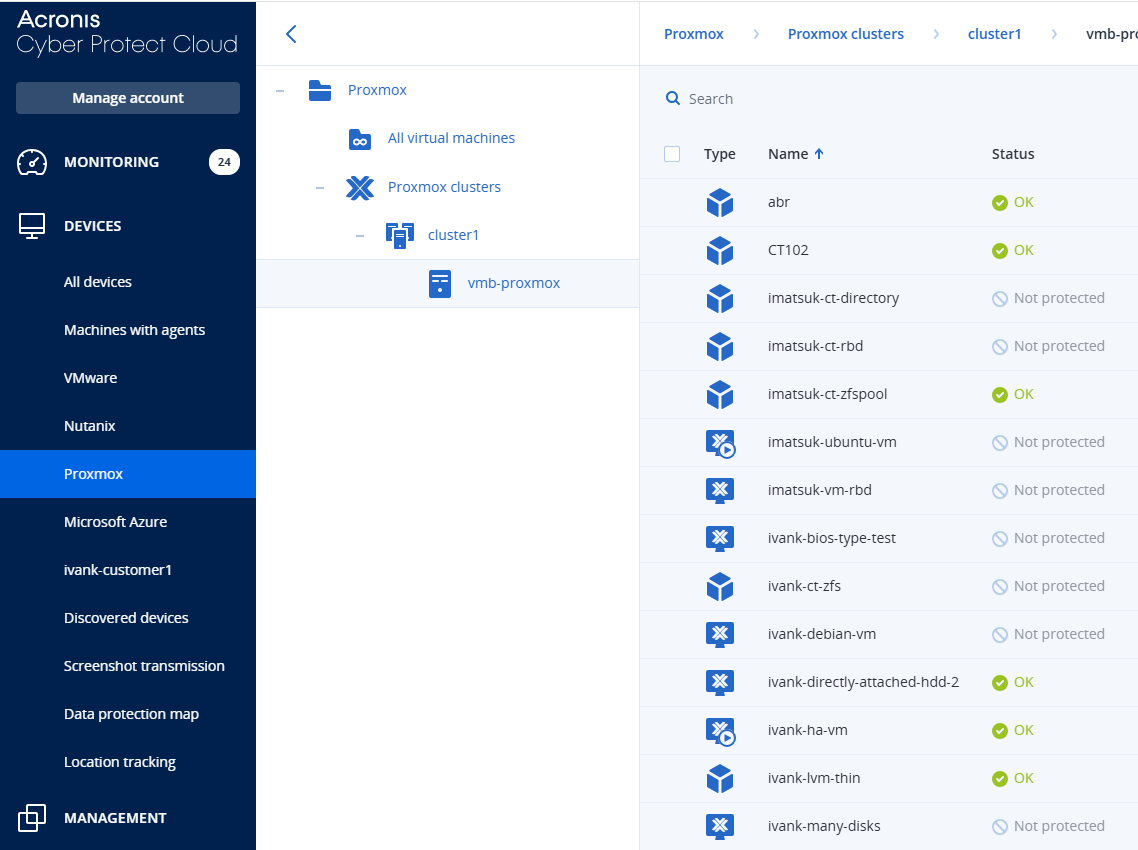Viewport: 1138px width, 850px height.
Task: Click the Acronis Cyber Protect Cloud logo
Action: 127,32
